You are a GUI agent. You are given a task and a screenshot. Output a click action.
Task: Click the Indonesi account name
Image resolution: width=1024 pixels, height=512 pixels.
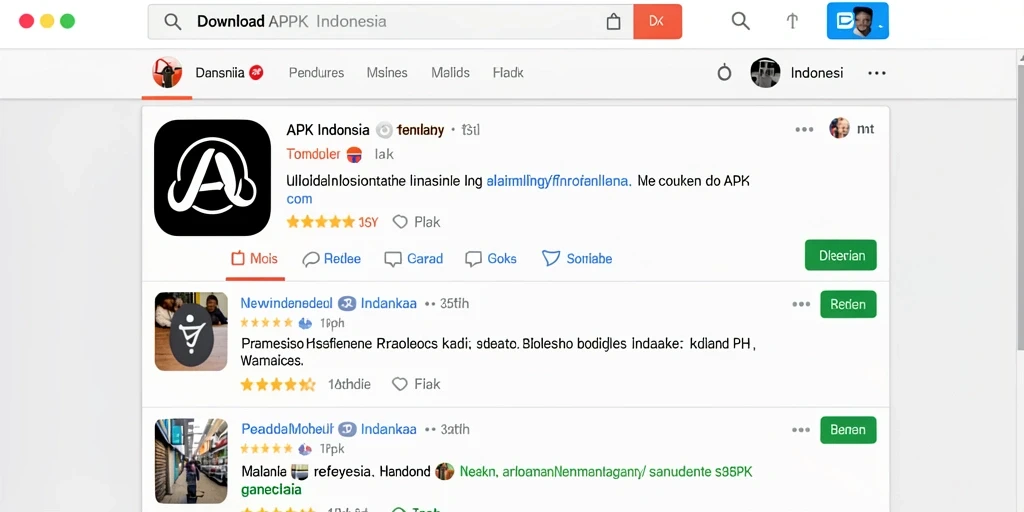(817, 73)
